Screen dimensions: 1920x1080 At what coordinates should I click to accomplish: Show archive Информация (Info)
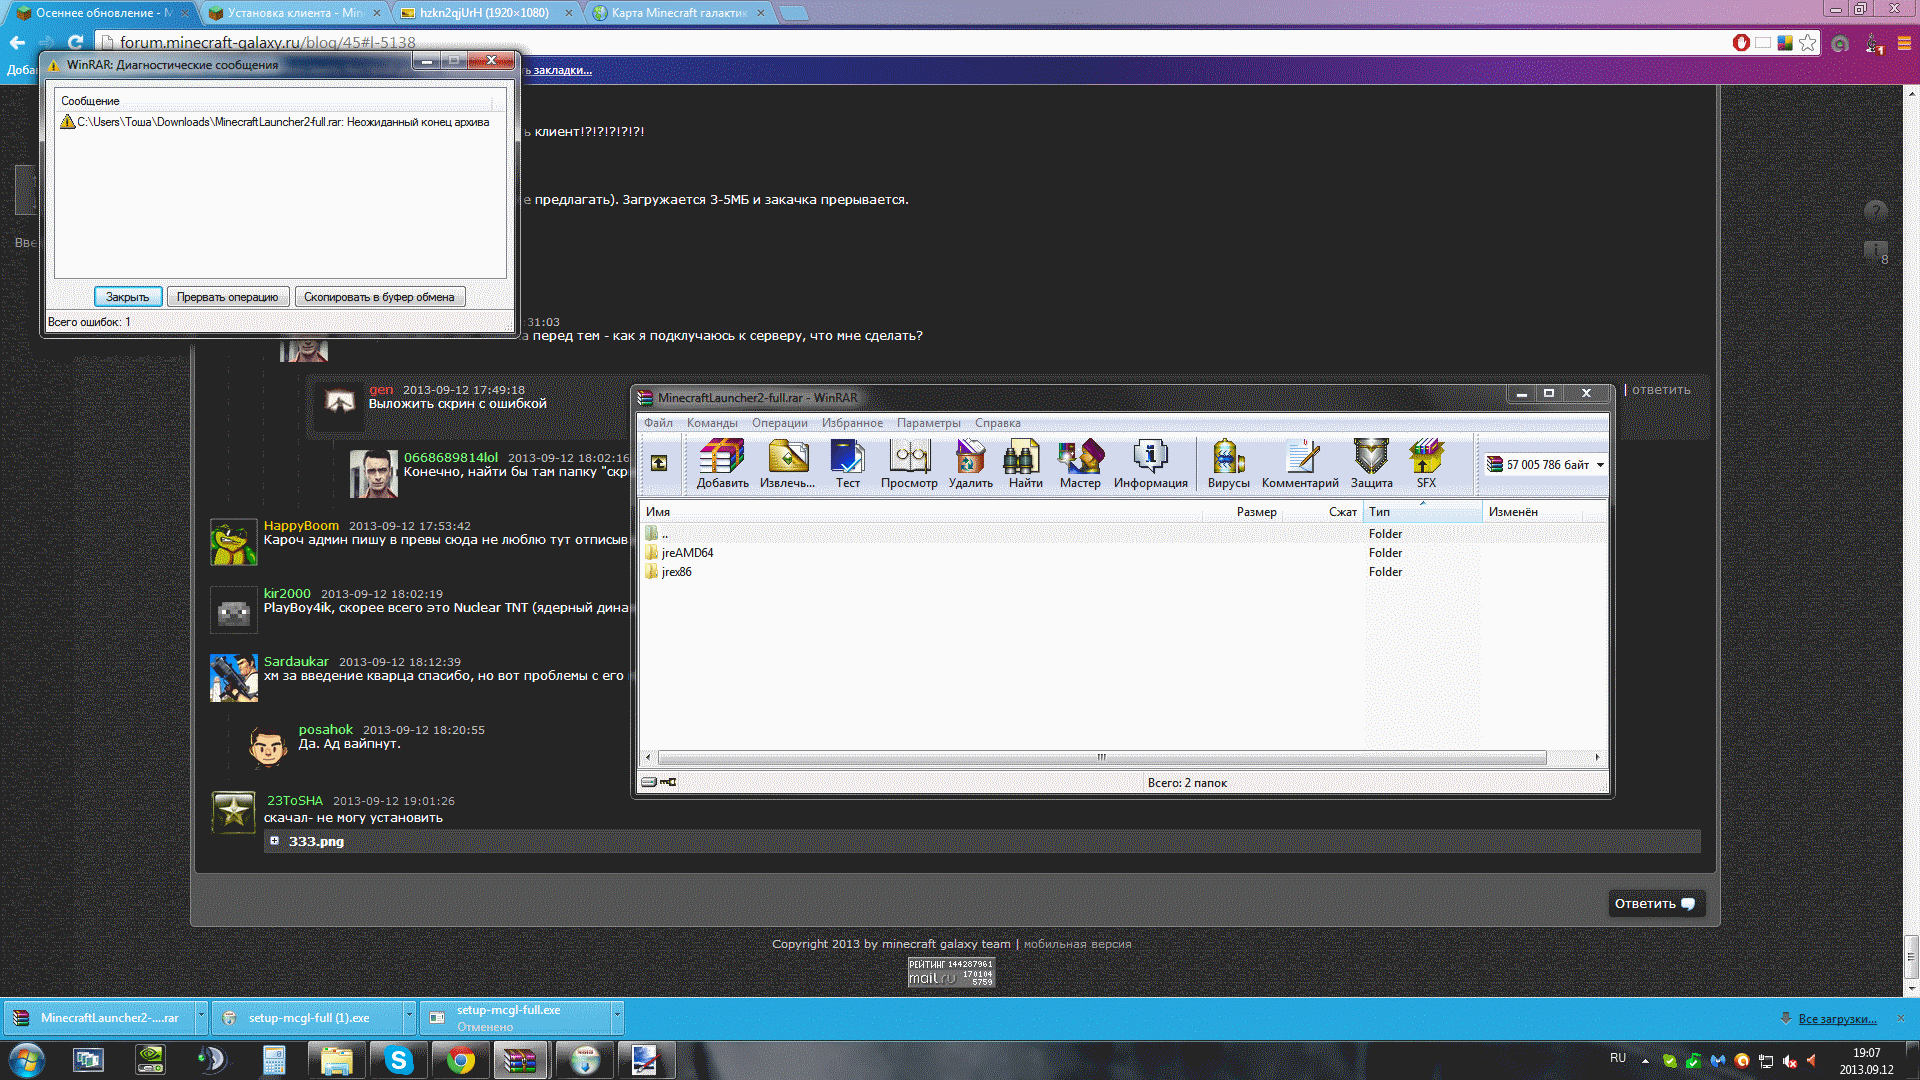(1150, 464)
